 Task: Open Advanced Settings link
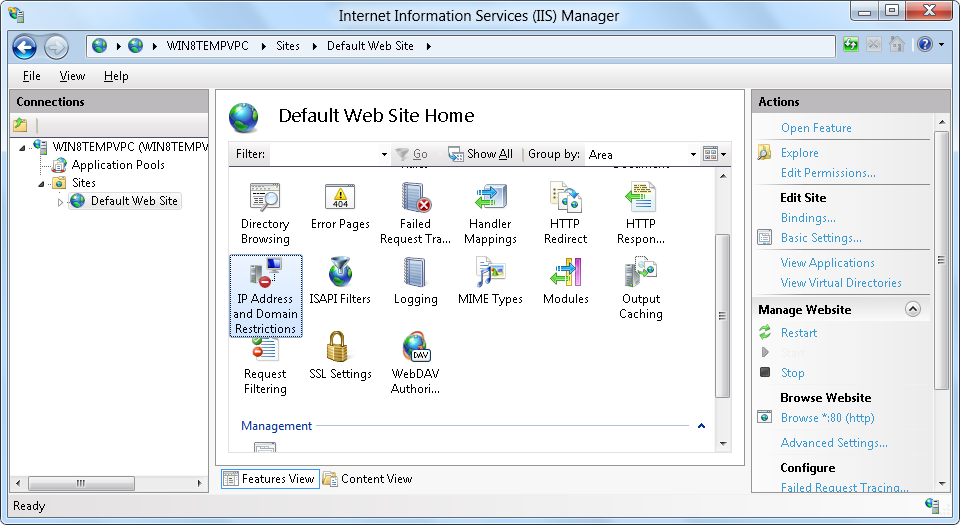click(834, 442)
